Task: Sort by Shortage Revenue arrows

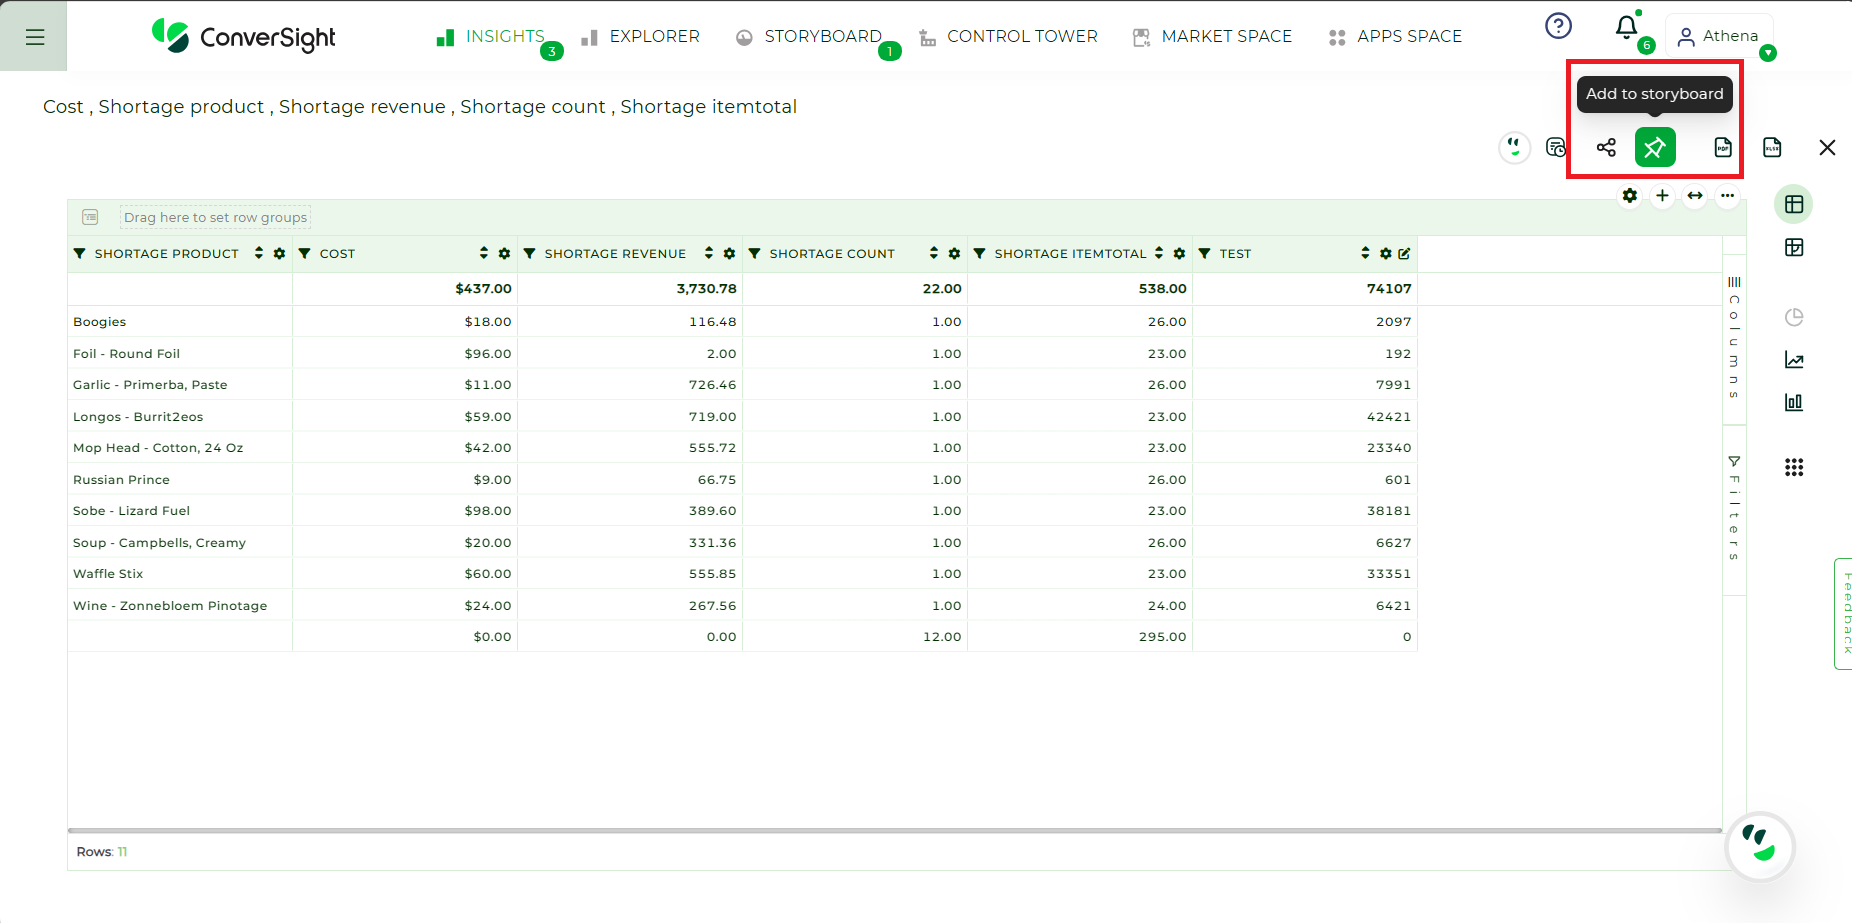Action: [709, 253]
